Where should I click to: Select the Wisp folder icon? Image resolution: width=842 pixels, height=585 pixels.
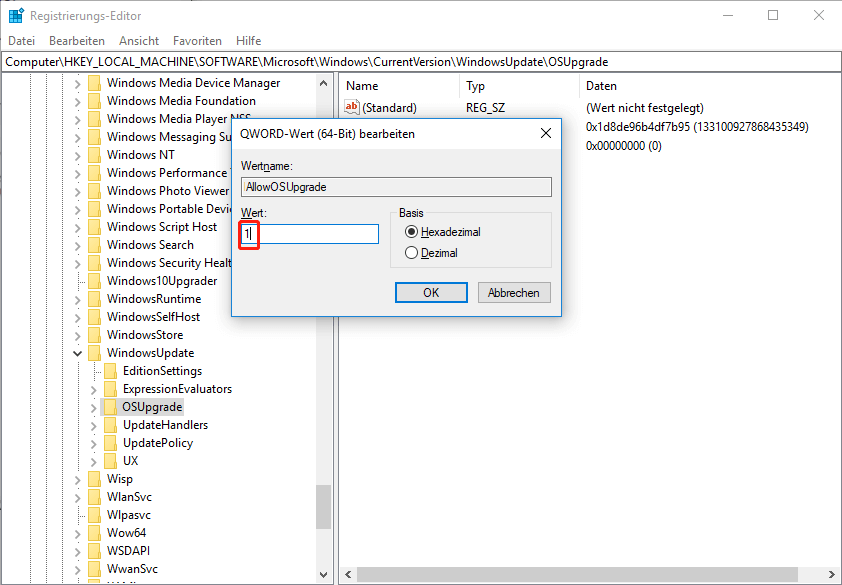point(95,479)
